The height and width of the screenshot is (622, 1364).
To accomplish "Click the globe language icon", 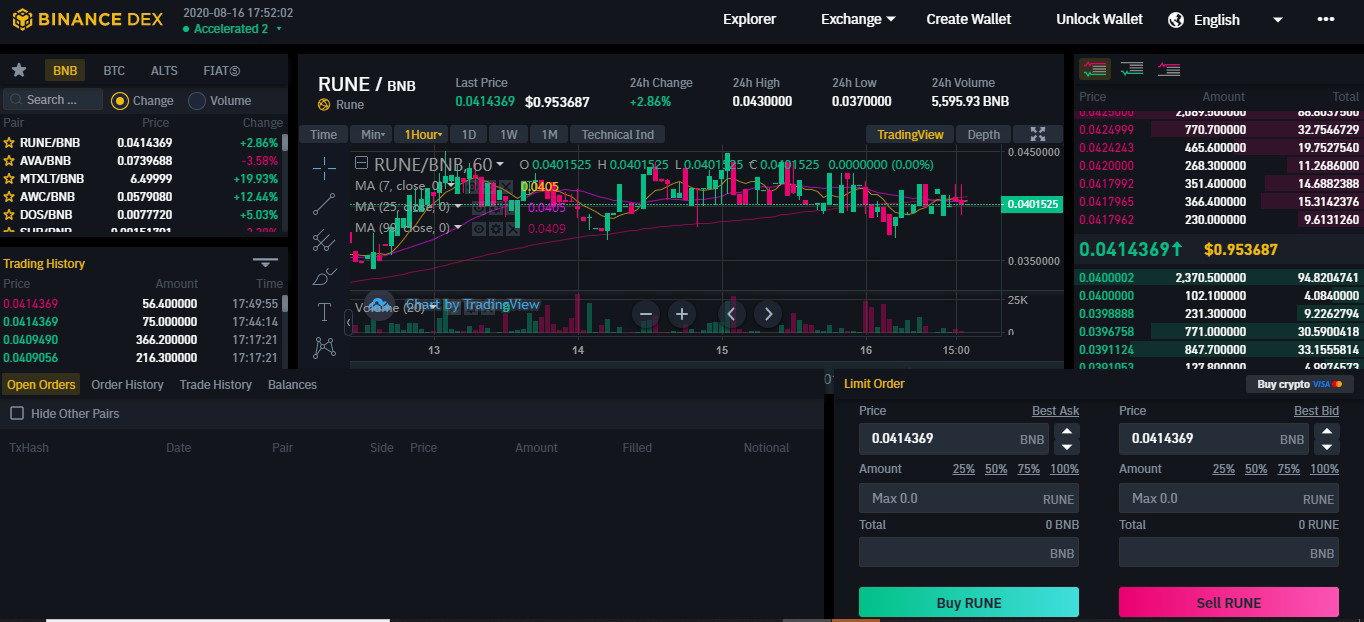I will click(1176, 20).
